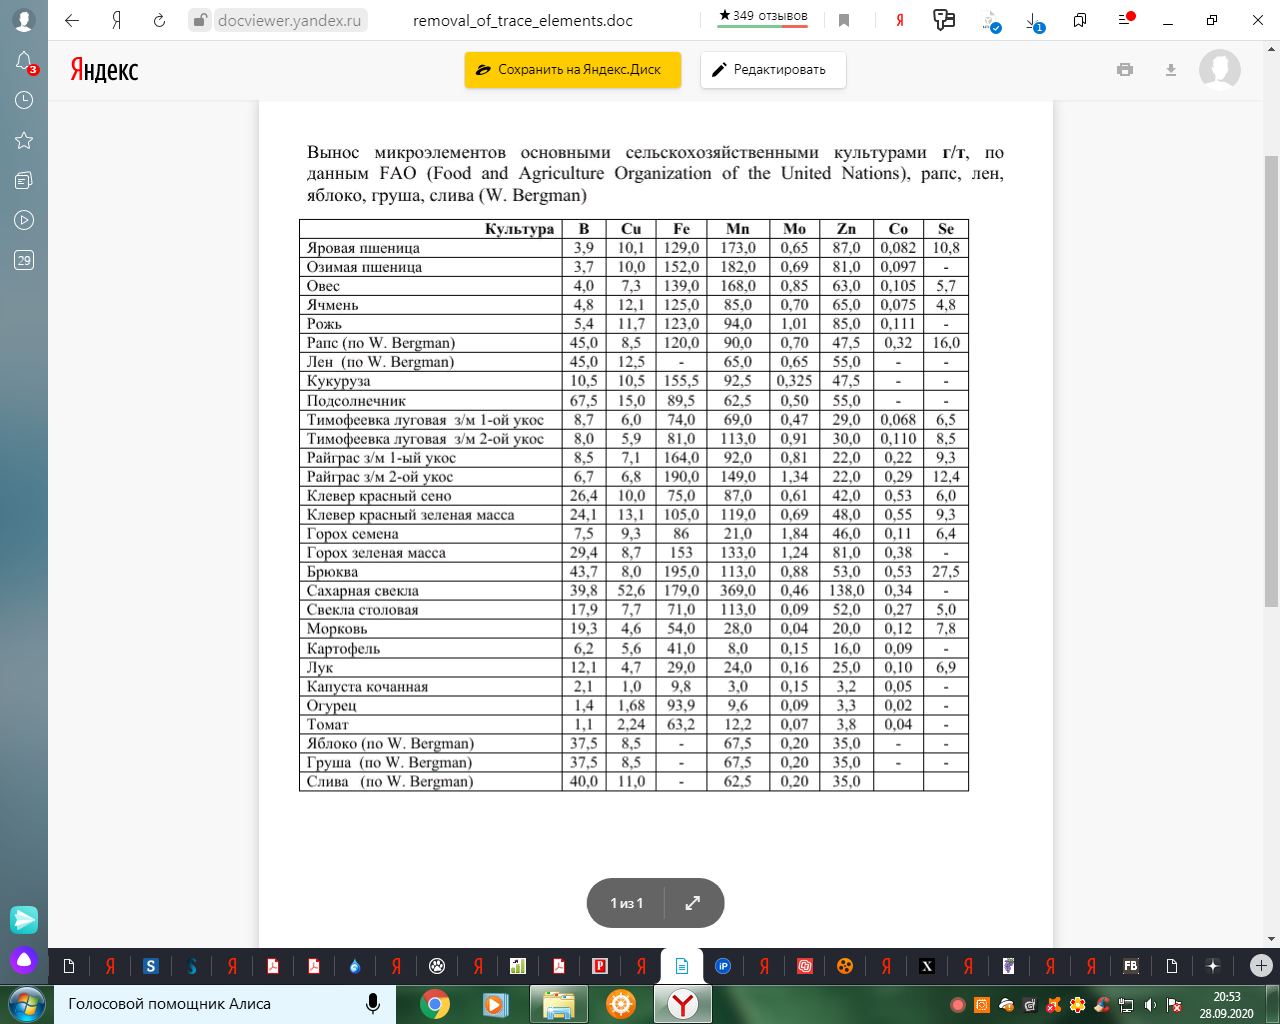
Task: Open the messenger arrow icon in sidebar
Action: pyautogui.click(x=24, y=919)
